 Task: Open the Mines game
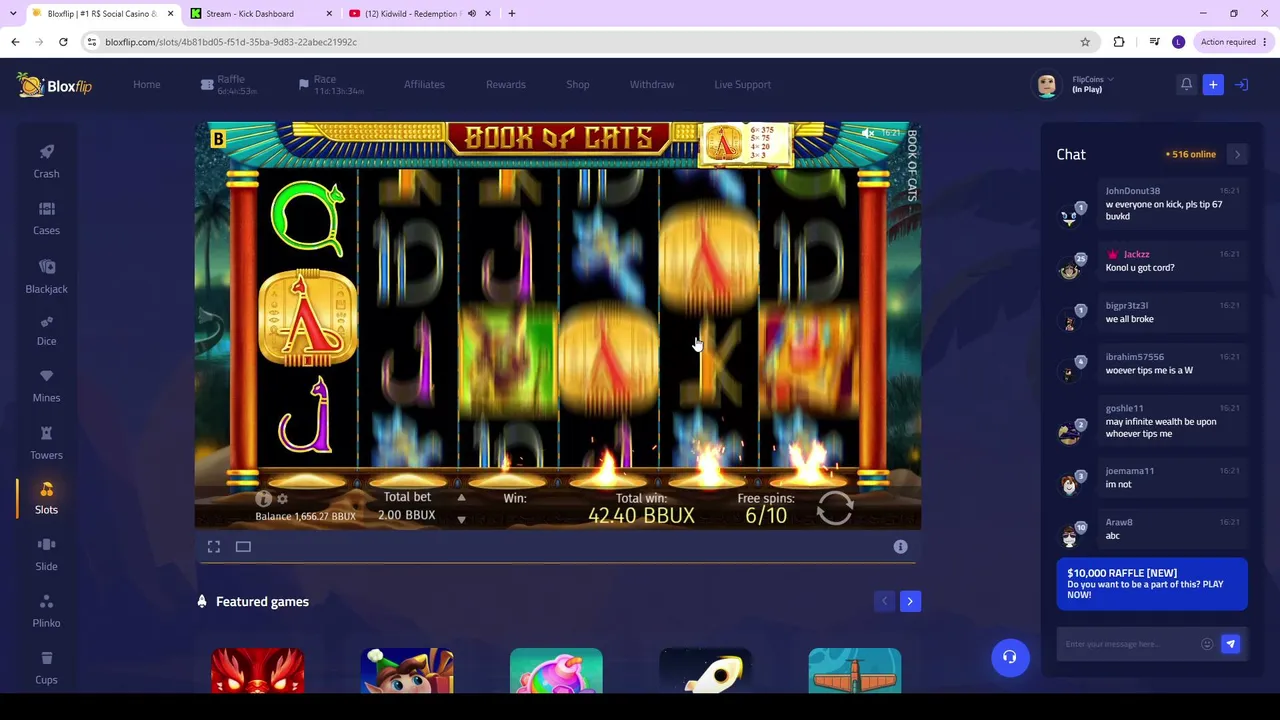pos(46,386)
